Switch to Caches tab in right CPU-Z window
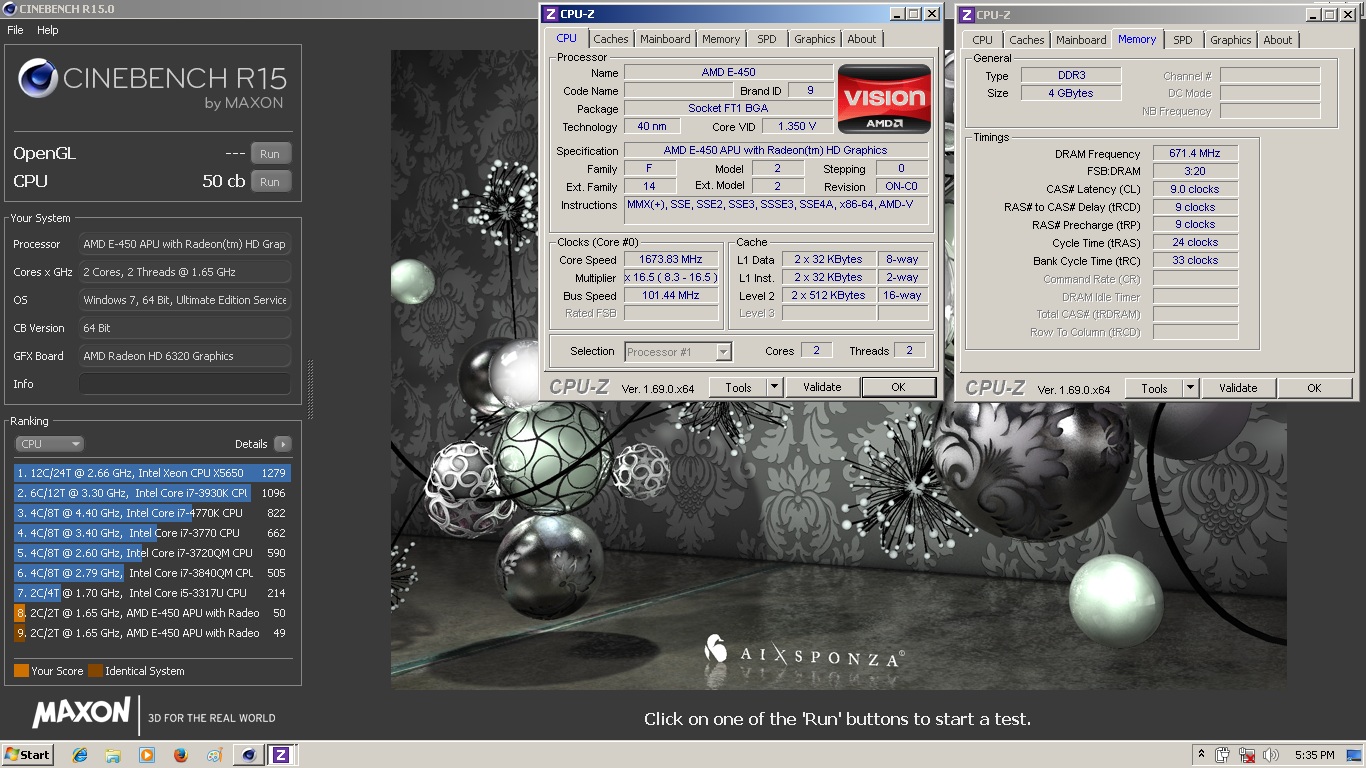 [1027, 40]
